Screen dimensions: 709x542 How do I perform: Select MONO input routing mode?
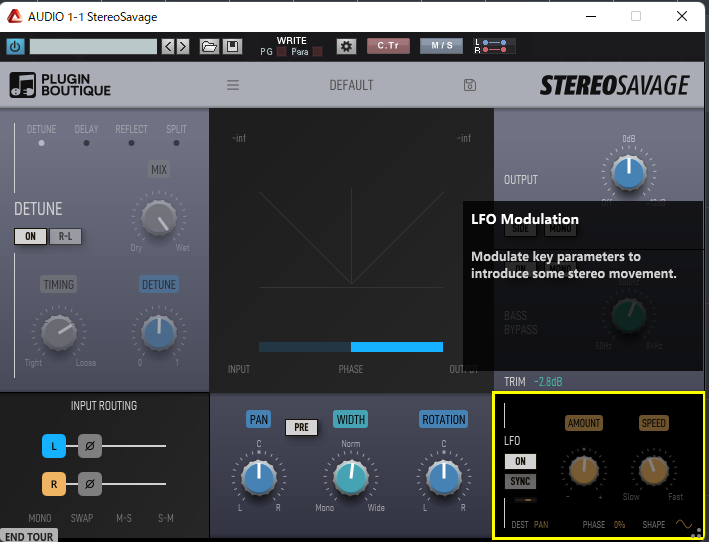pyautogui.click(x=40, y=518)
